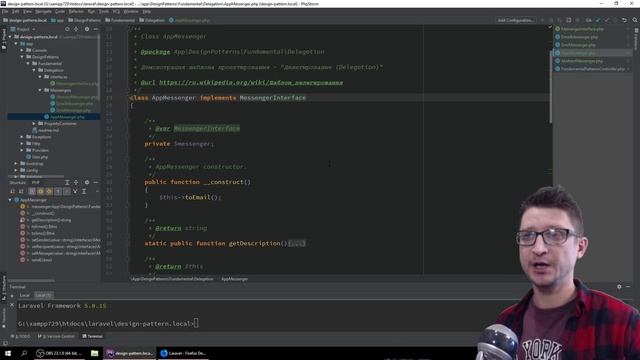Screen dimensions: 640x360
Task: Collapse AppMessenger node in Structure tree
Action: click(x=10, y=200)
